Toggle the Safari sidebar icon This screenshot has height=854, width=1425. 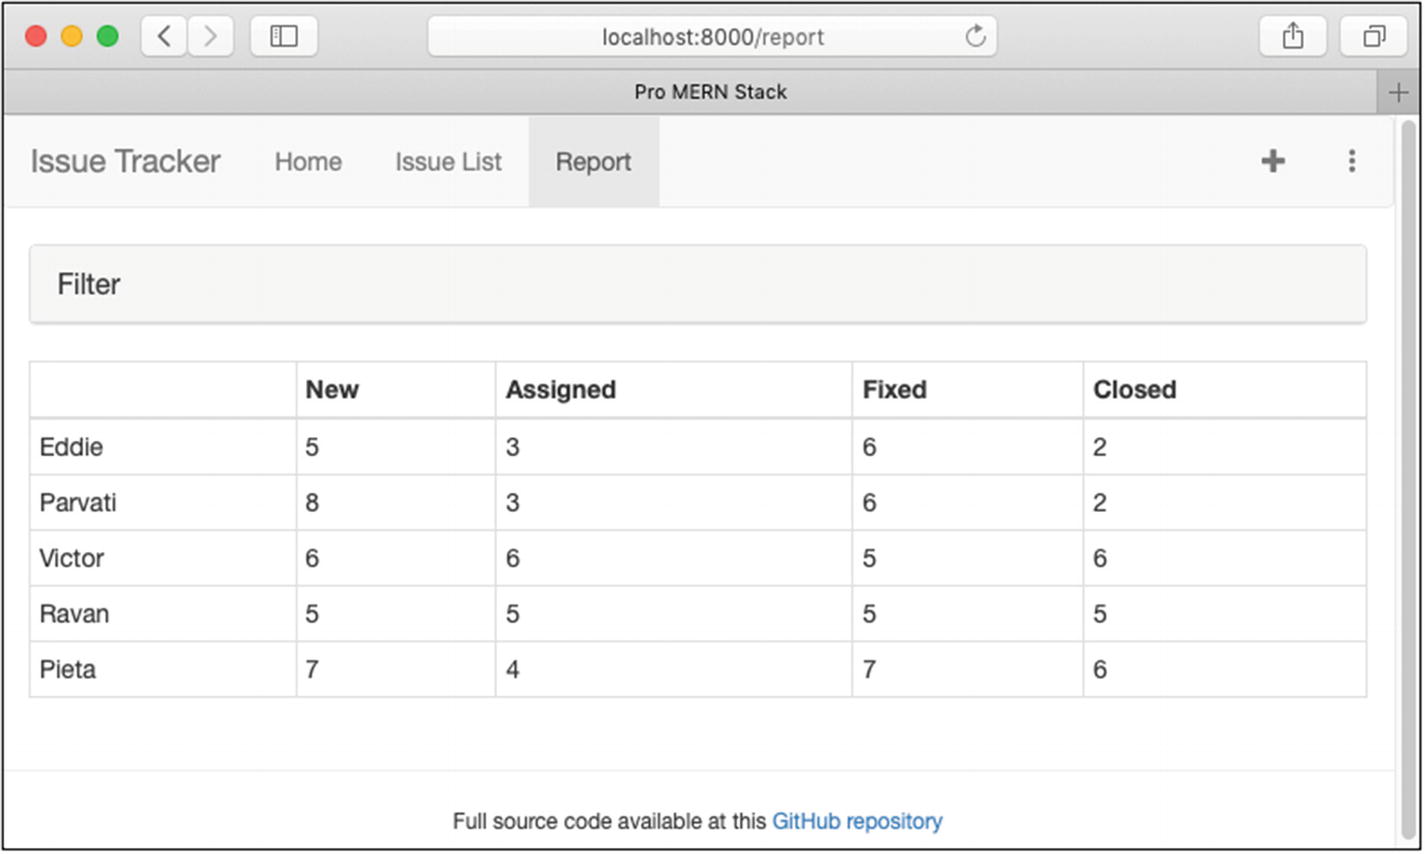(x=284, y=37)
